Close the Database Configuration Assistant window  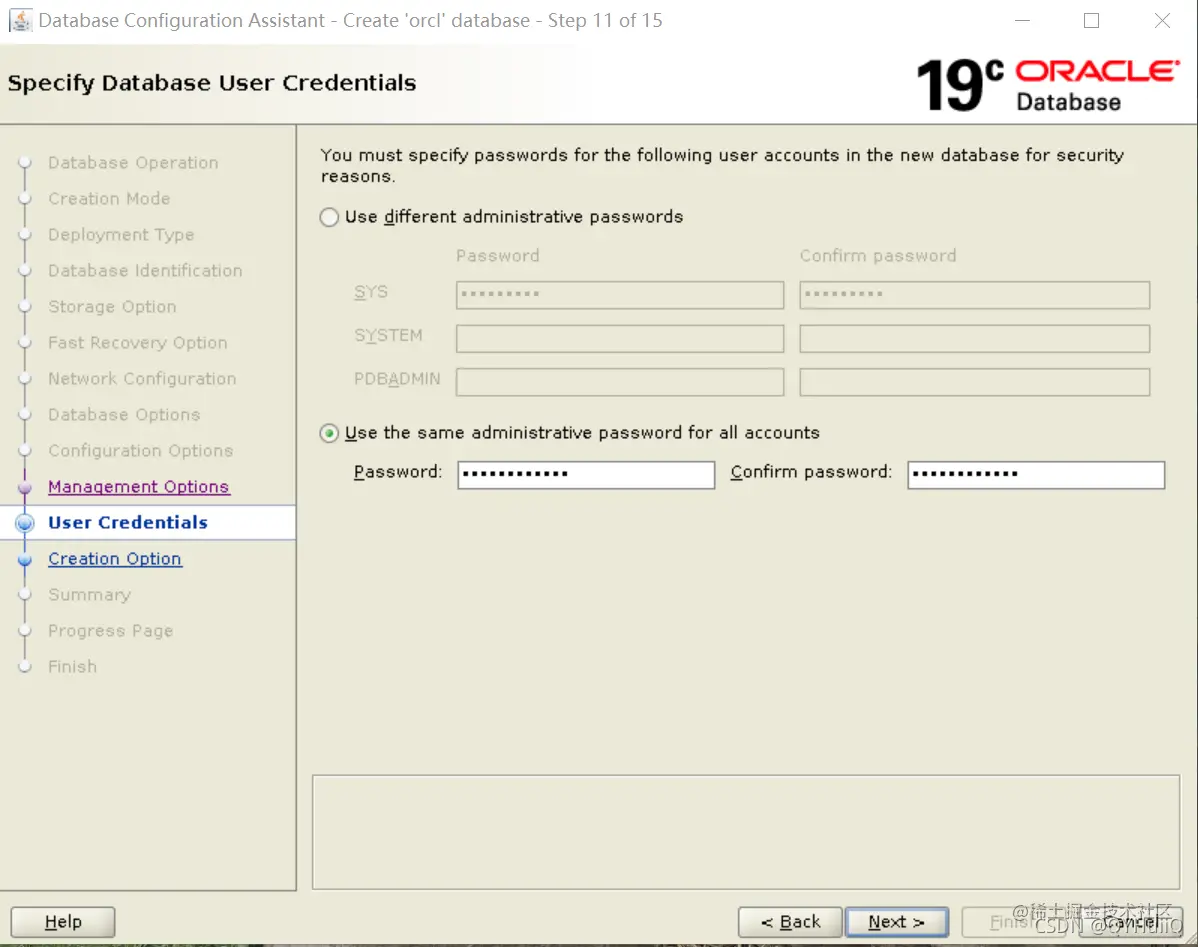tap(1162, 21)
